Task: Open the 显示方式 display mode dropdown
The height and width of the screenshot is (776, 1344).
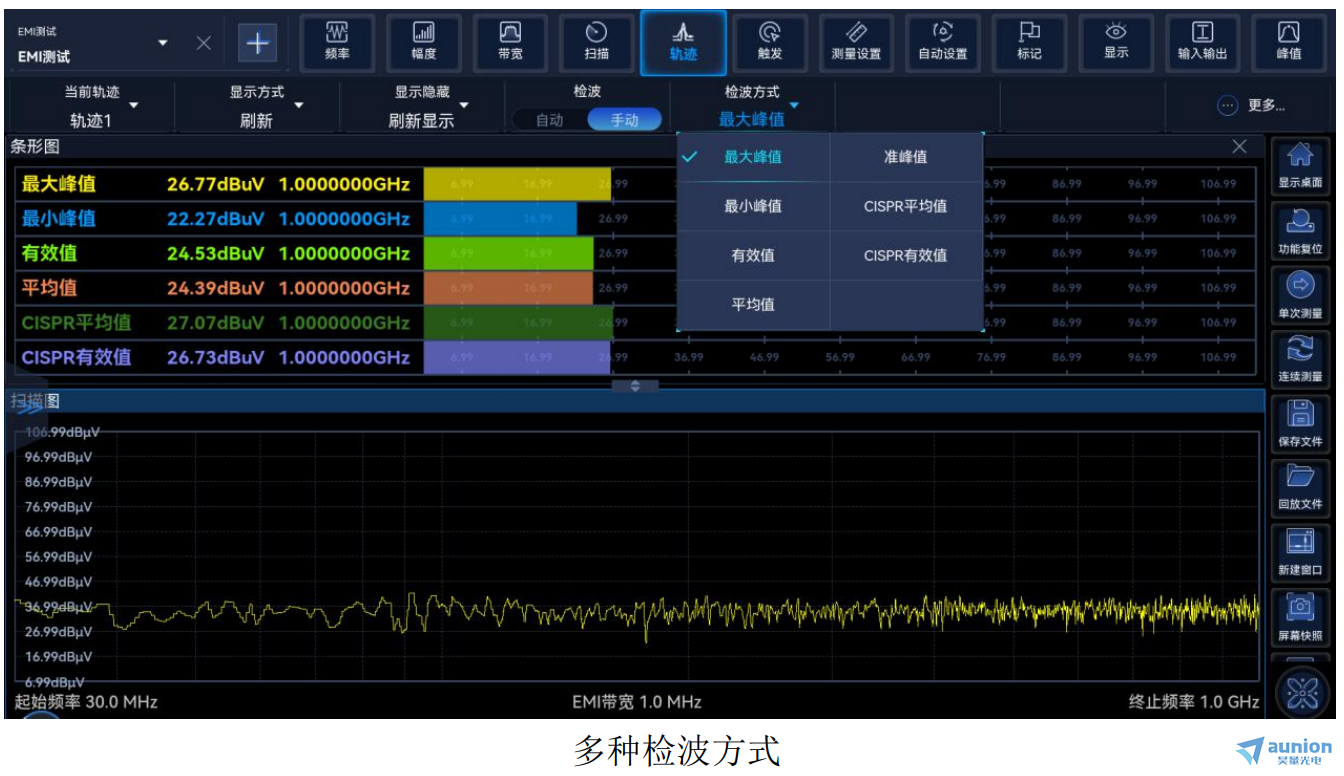Action: click(x=257, y=106)
